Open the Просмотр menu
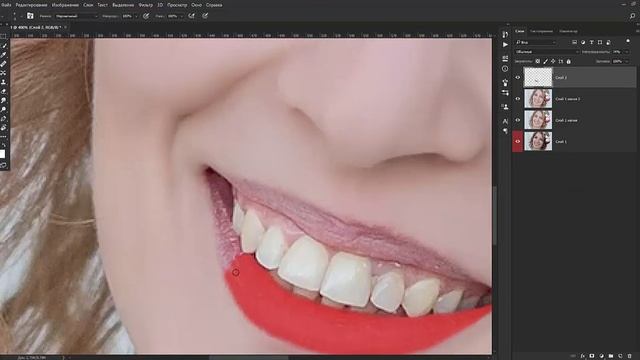The height and width of the screenshot is (360, 640). coord(177,5)
